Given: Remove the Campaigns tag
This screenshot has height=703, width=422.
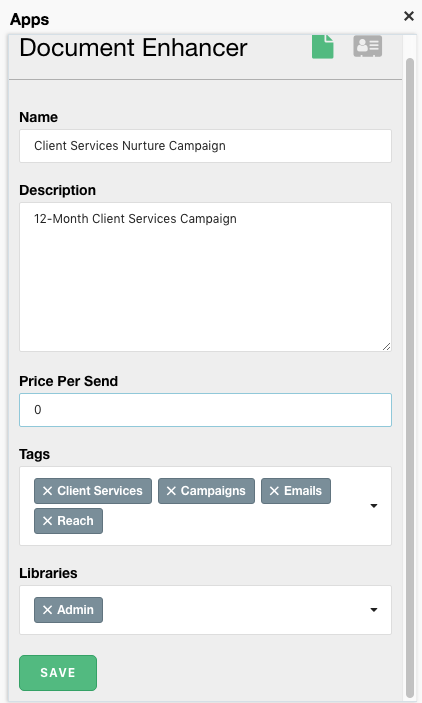Looking at the screenshot, I should [171, 491].
